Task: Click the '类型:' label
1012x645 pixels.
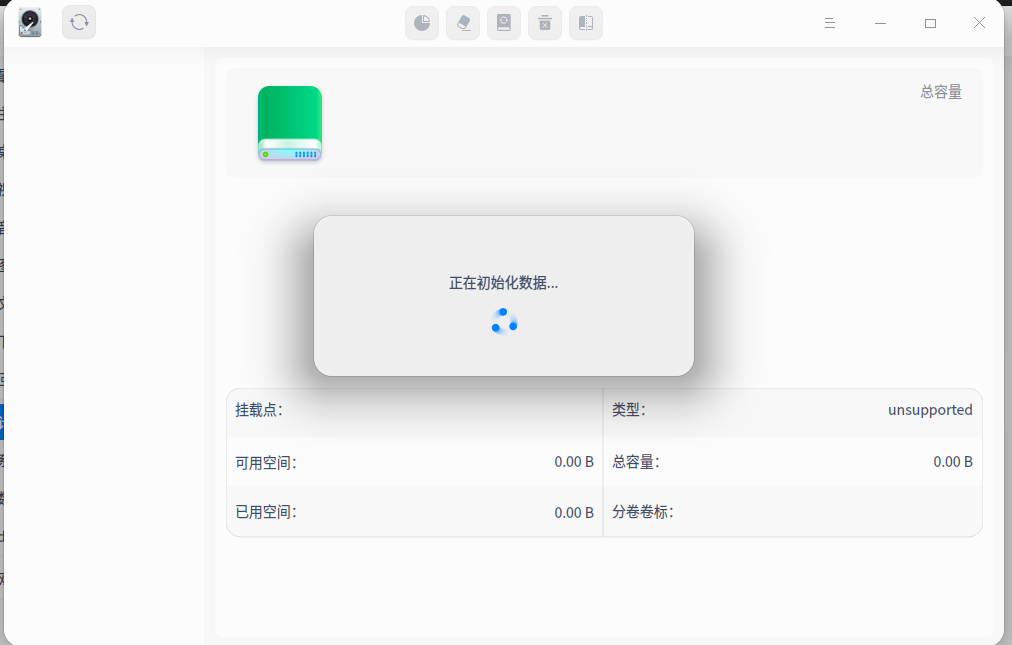Action: pos(629,410)
